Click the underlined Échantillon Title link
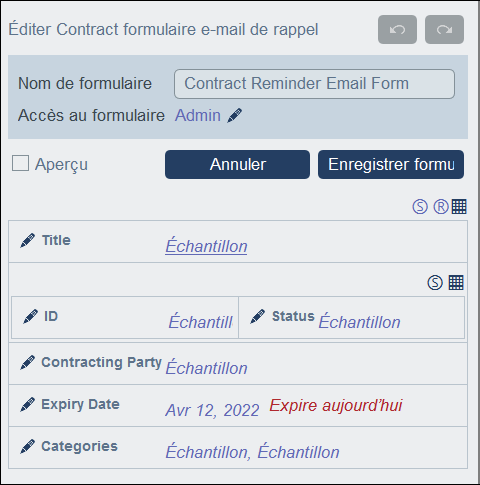Image resolution: width=480 pixels, height=485 pixels. (206, 246)
